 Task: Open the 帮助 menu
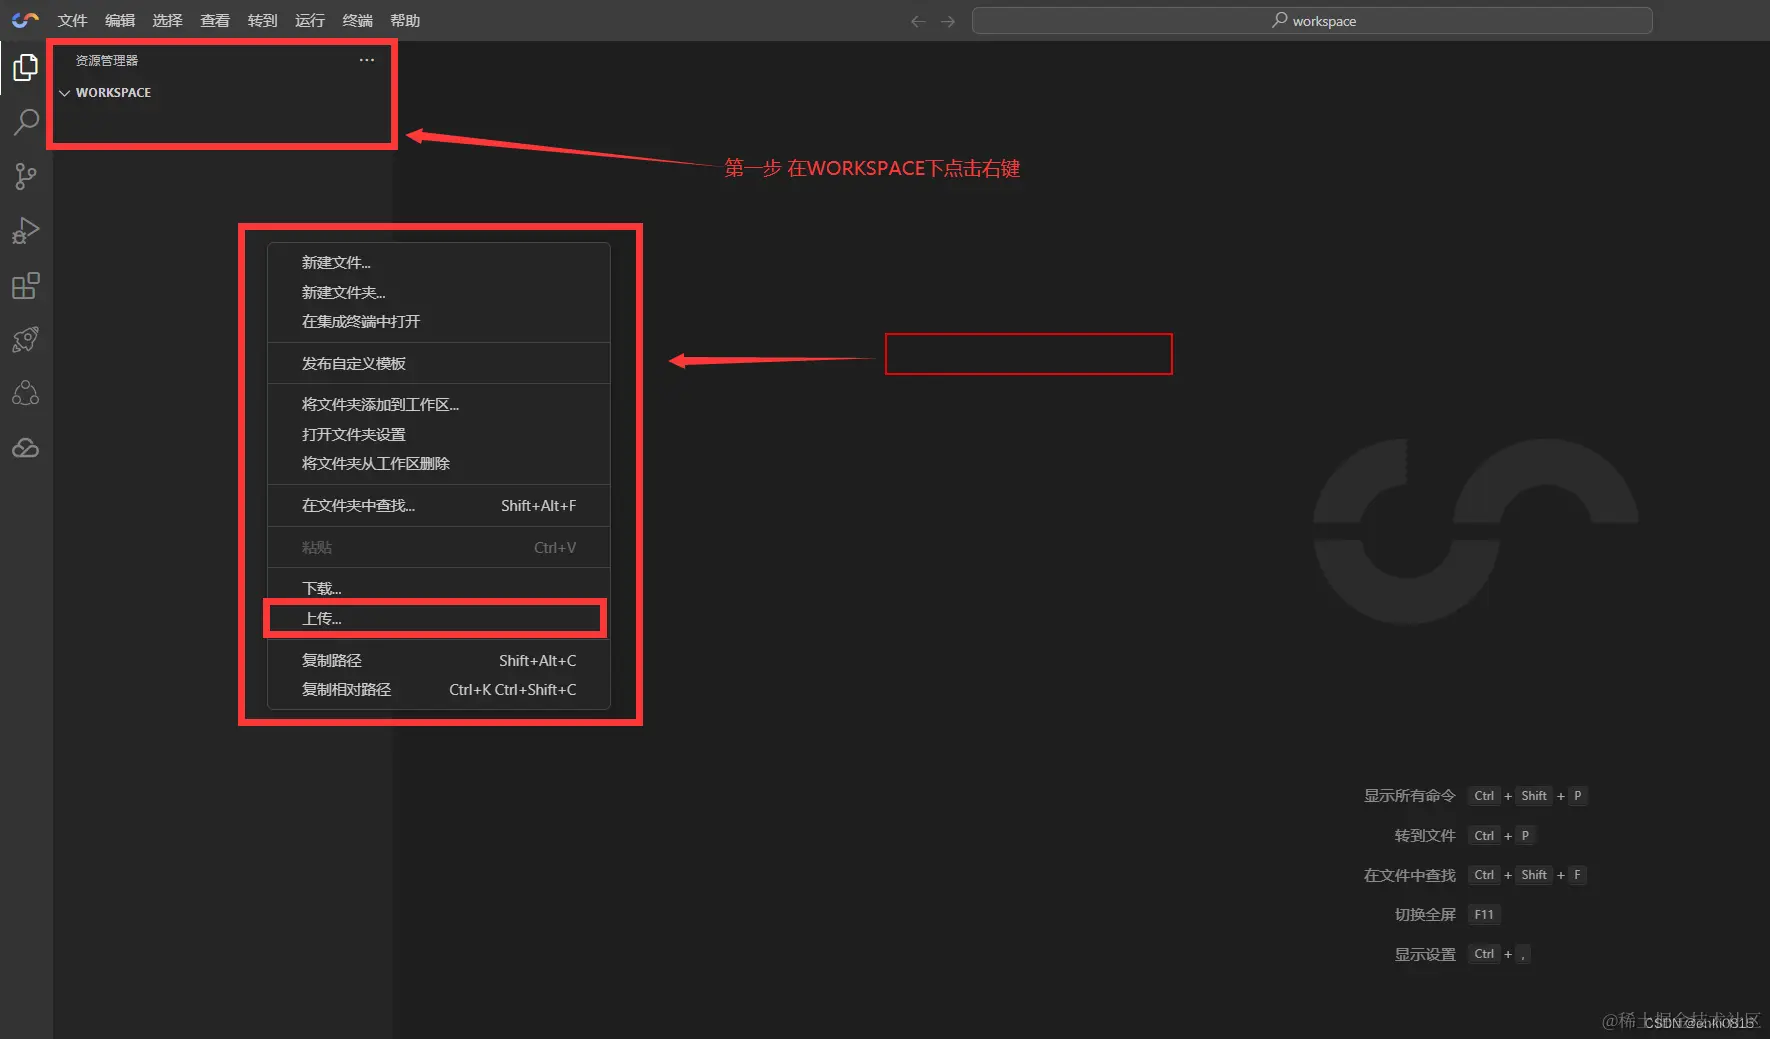405,21
